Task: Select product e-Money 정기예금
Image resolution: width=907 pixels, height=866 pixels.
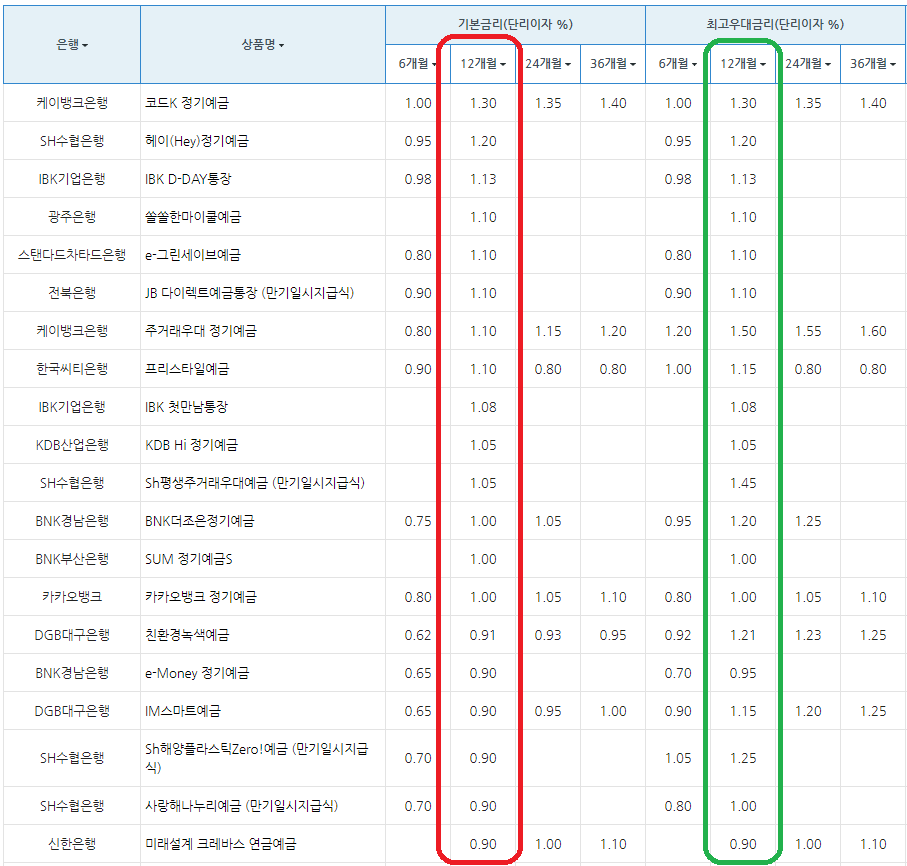Action: point(197,673)
